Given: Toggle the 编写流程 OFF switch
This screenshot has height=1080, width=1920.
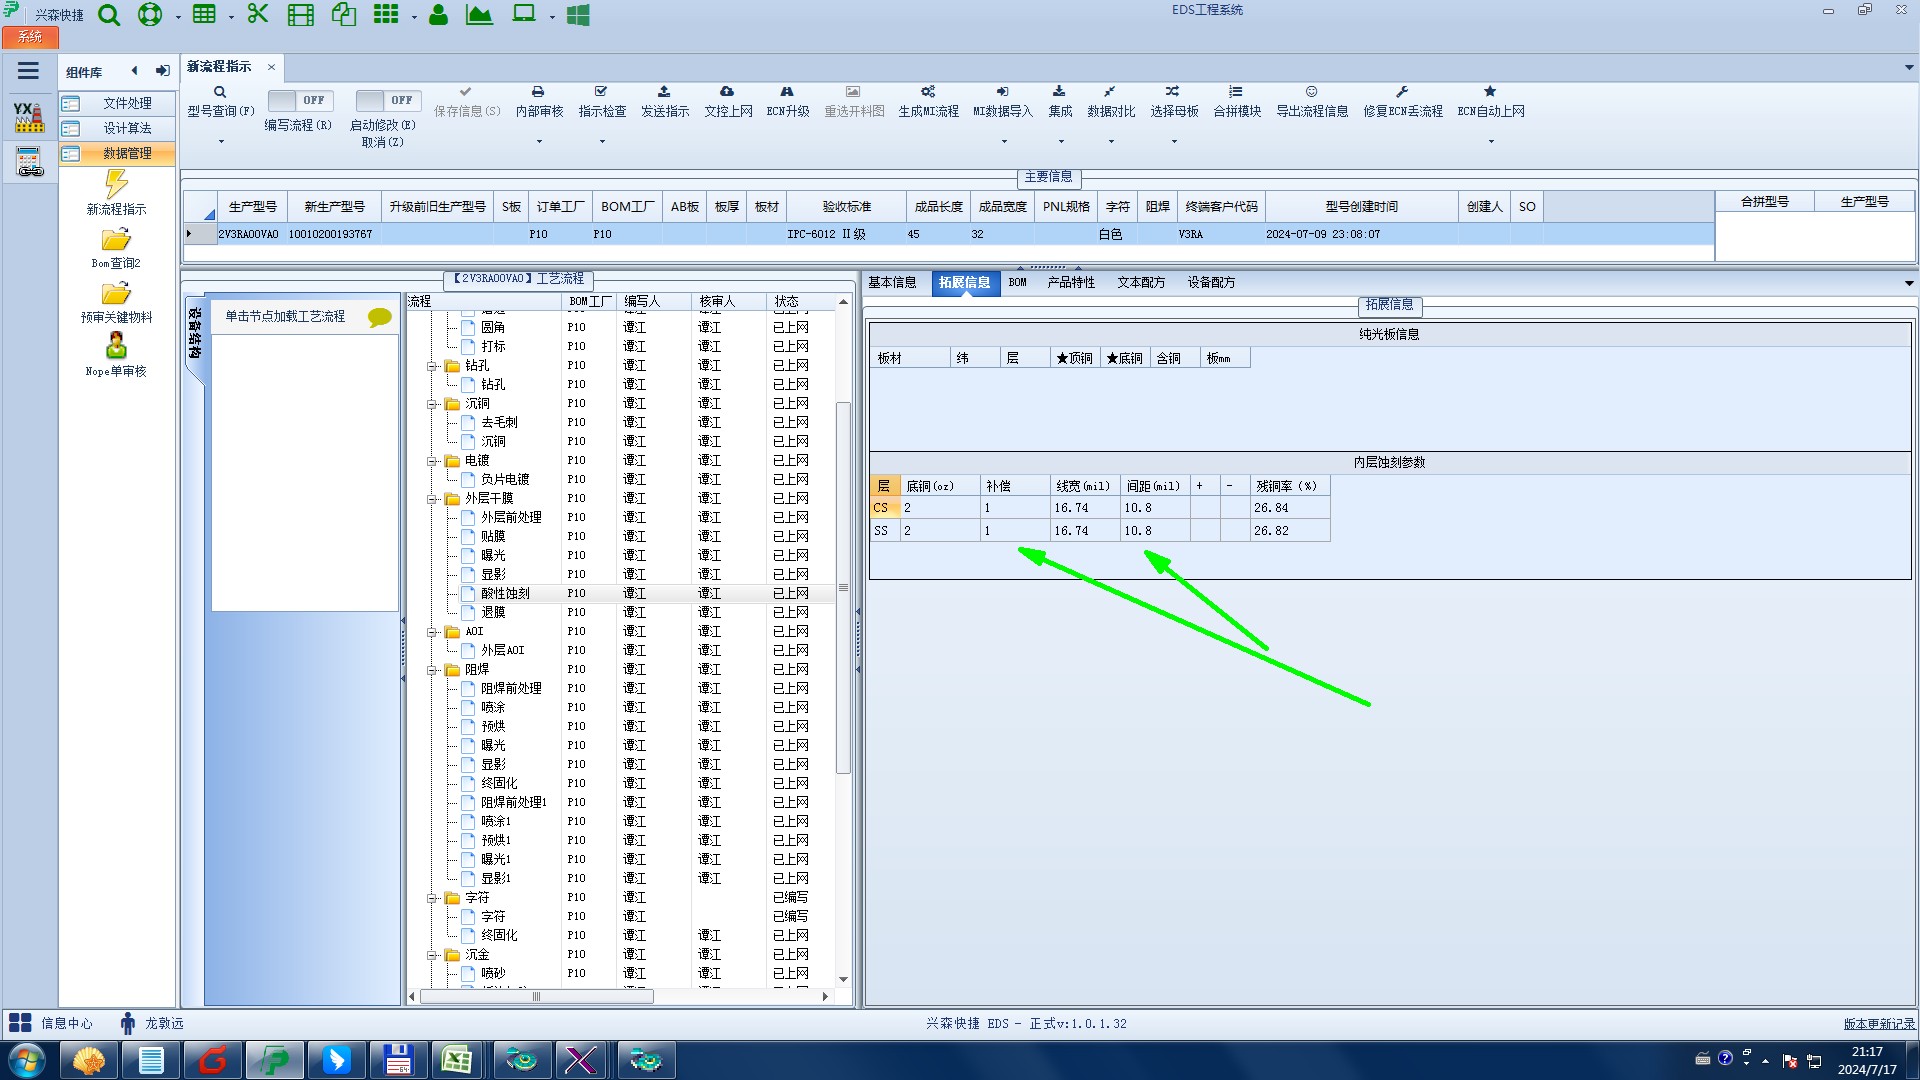Looking at the screenshot, I should [300, 101].
